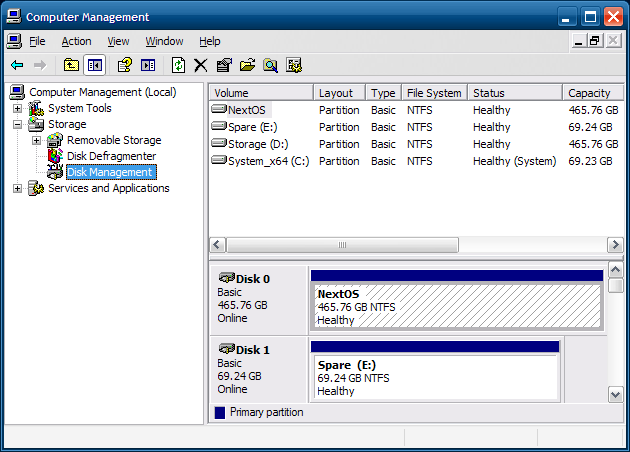Click the Services and Applications tree icon
Screen dimensions: 630x452
pos(36,188)
